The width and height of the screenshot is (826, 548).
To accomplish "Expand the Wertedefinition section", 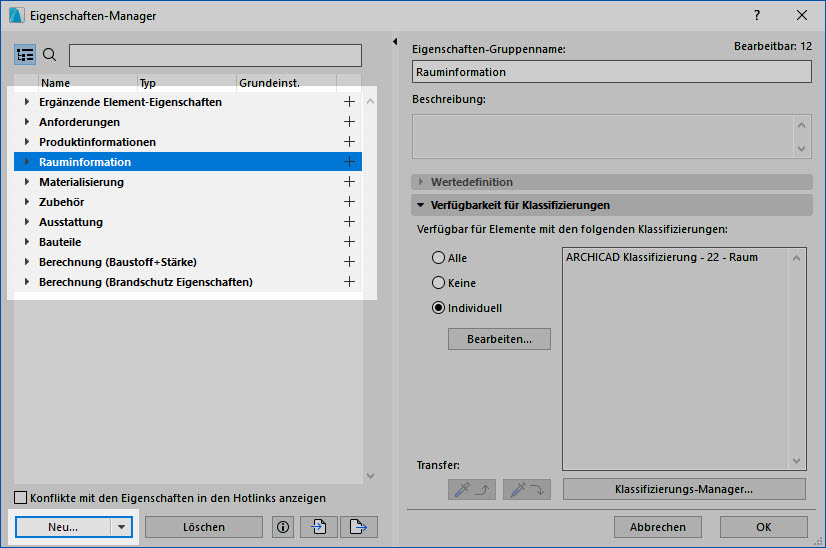I will [421, 182].
